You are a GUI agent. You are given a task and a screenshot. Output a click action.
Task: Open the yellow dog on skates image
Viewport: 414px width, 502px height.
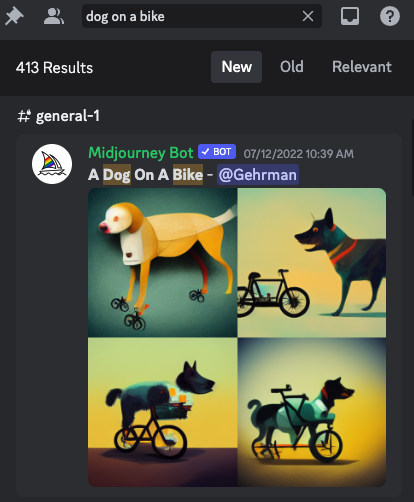click(162, 262)
